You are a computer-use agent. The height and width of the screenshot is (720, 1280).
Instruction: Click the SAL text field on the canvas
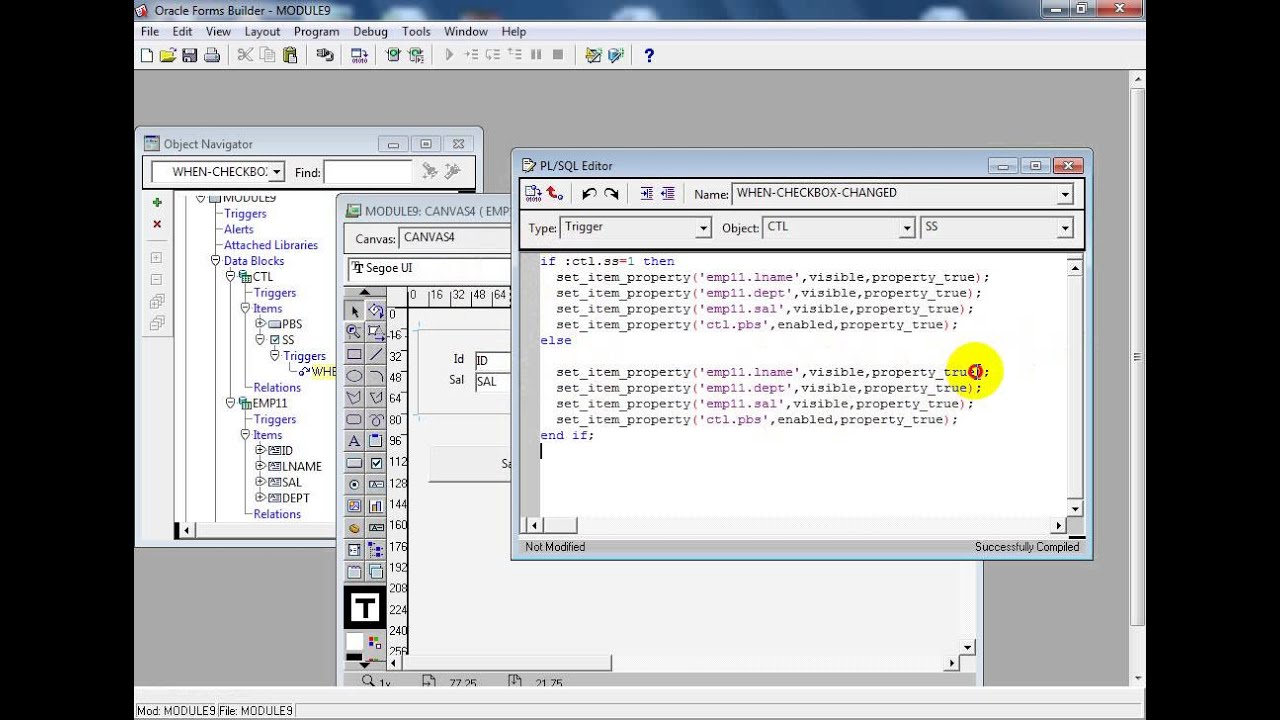(492, 381)
